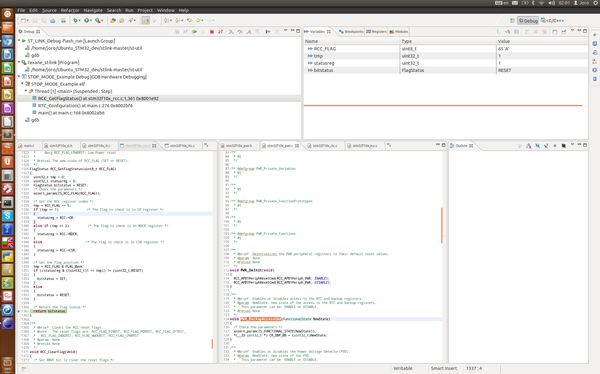
Task: Open the Debug view menu dropdown triangle
Action: coord(285,31)
